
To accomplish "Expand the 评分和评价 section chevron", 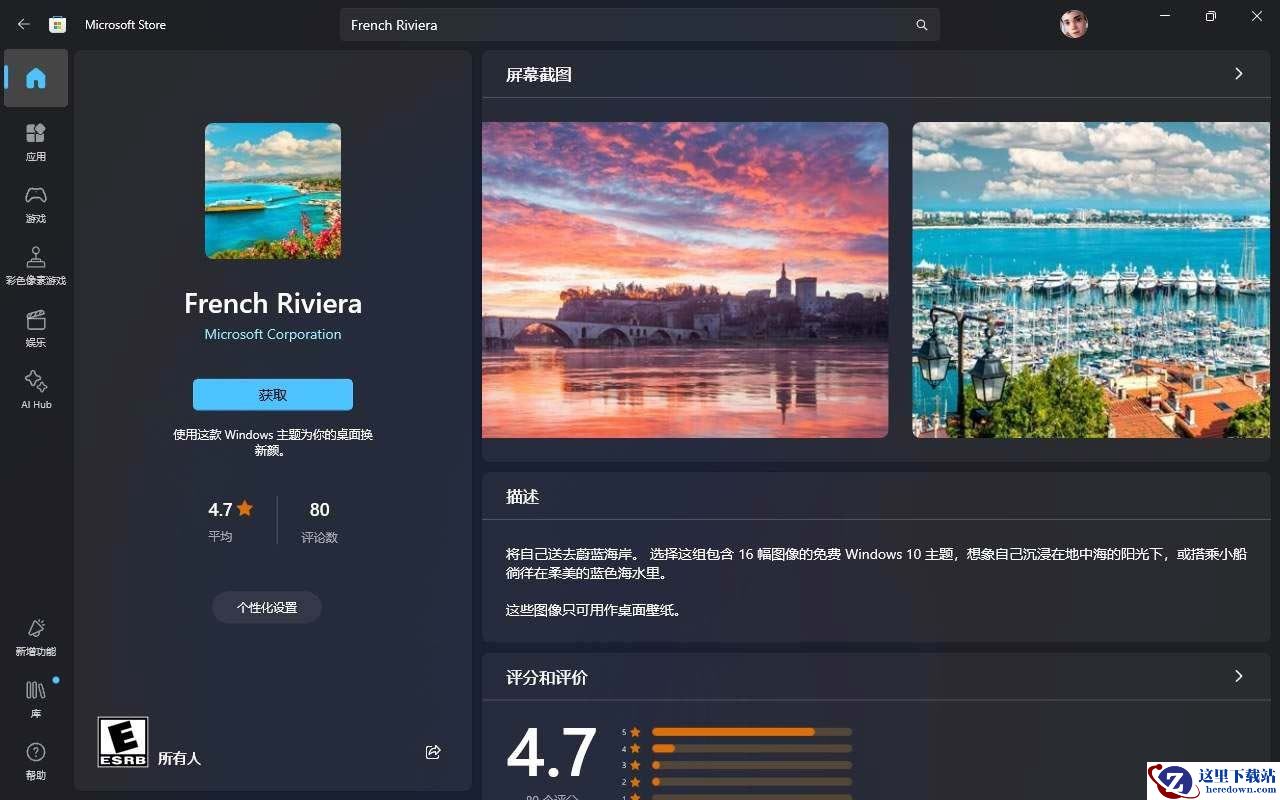I will click(x=1239, y=677).
